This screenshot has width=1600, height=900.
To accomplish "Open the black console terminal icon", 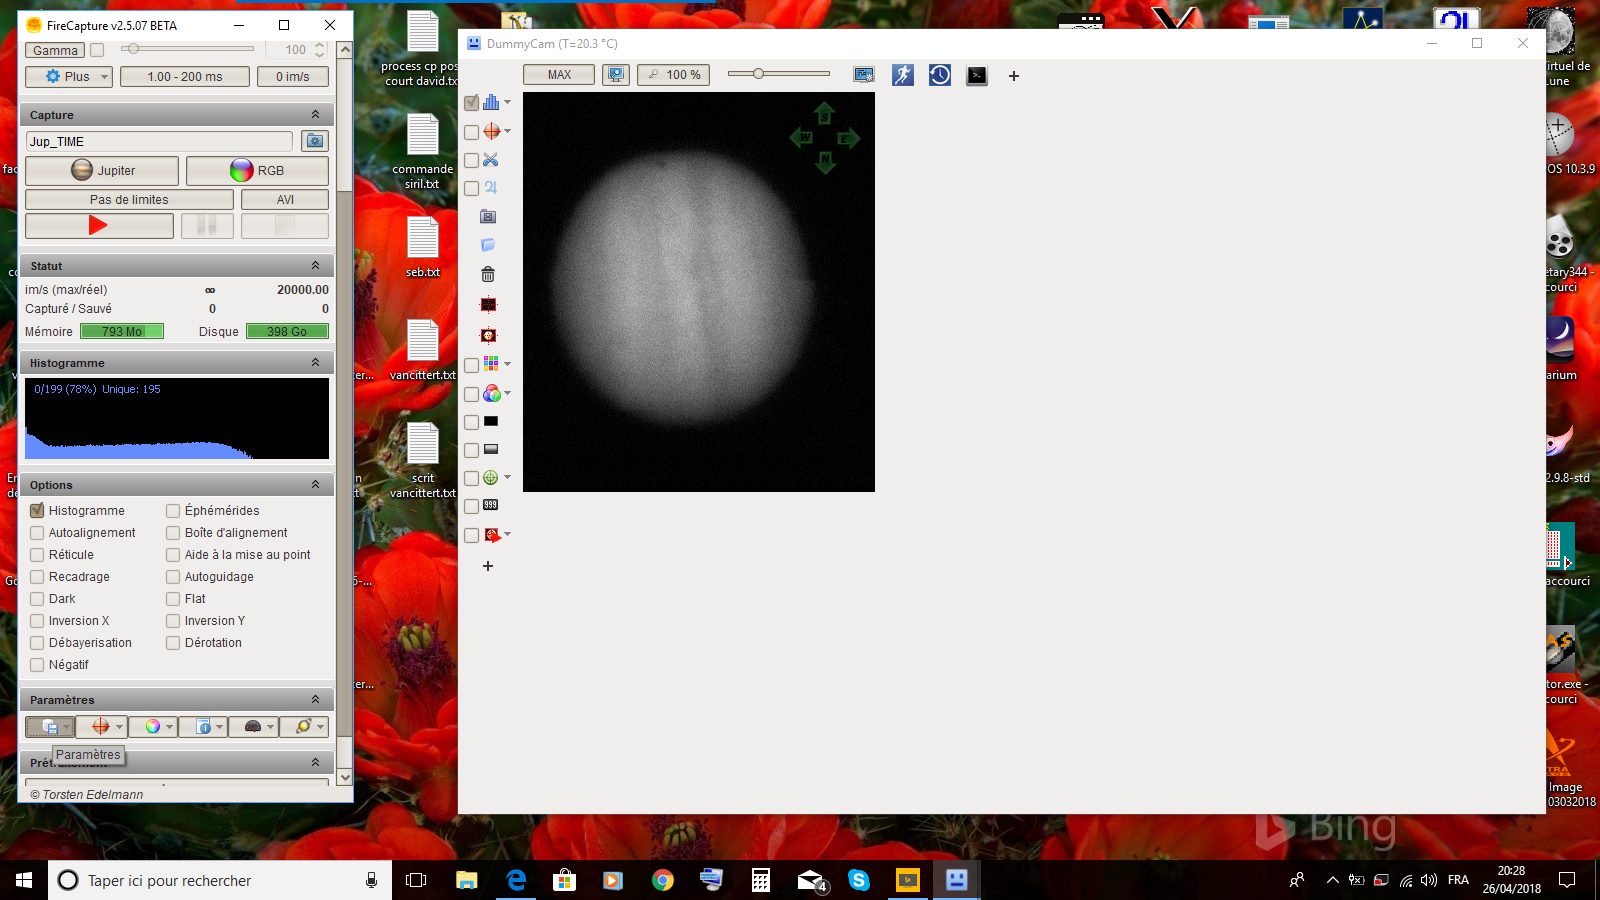I will pos(977,75).
